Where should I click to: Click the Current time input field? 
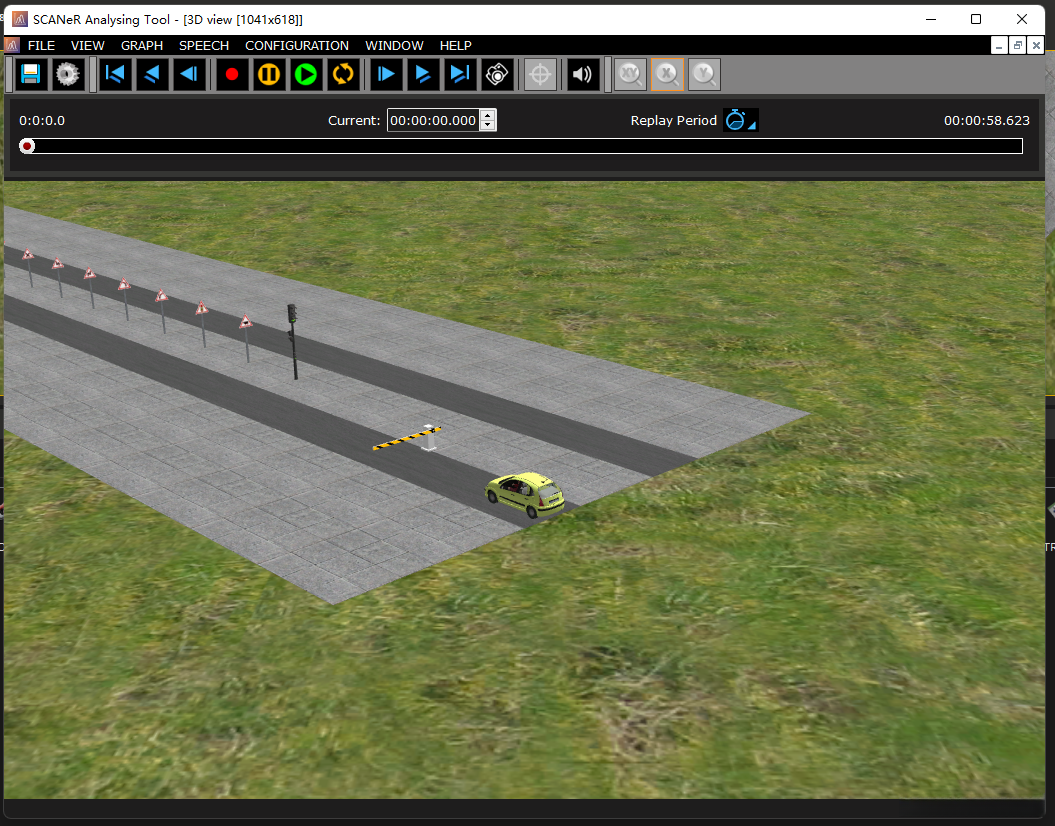(x=433, y=120)
